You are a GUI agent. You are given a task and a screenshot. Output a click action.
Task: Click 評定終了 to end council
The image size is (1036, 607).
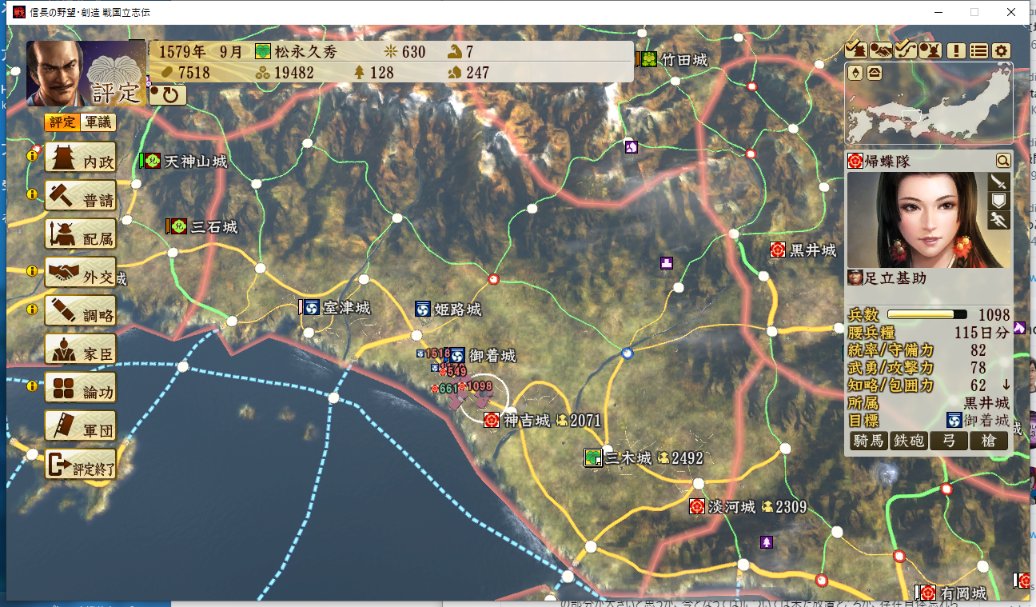(x=81, y=466)
